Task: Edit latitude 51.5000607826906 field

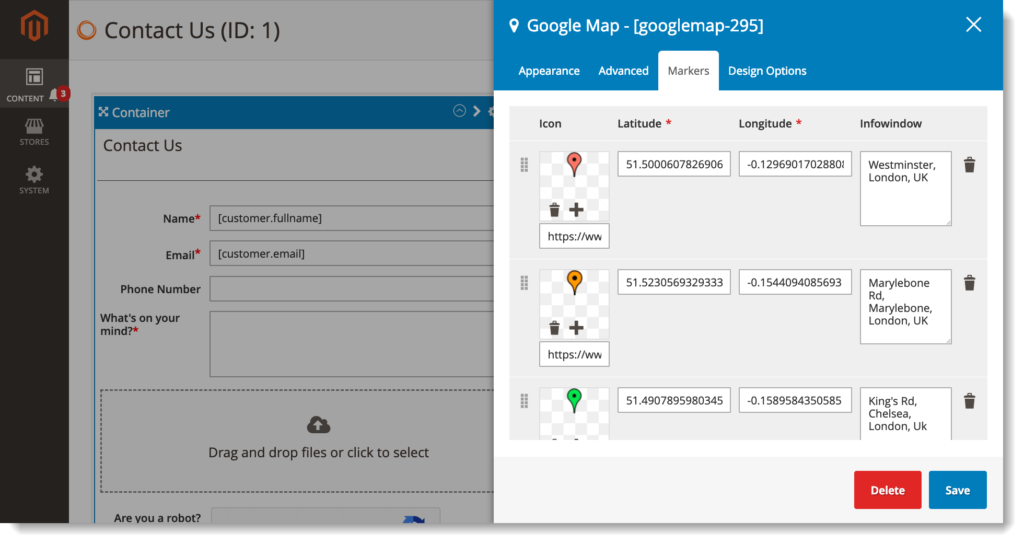Action: click(x=674, y=164)
